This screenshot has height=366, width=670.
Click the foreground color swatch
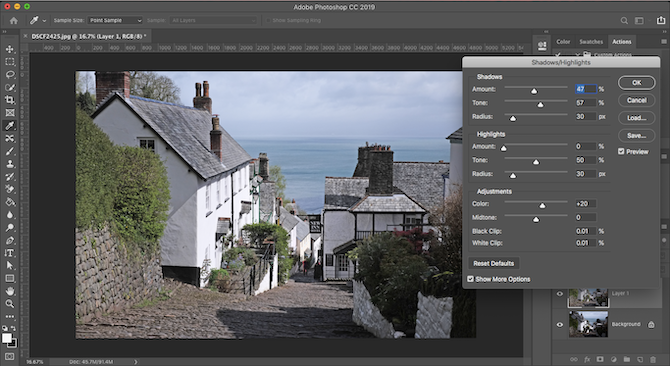7,338
